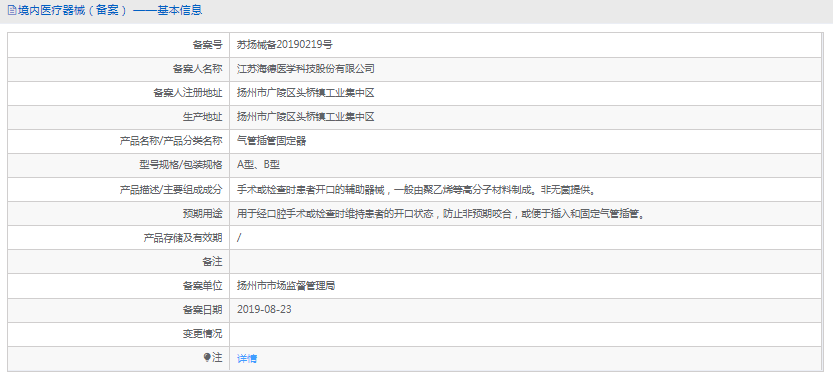The image size is (833, 378).
Task: Click the 备案人注册地址 label
Action: [x=188, y=93]
